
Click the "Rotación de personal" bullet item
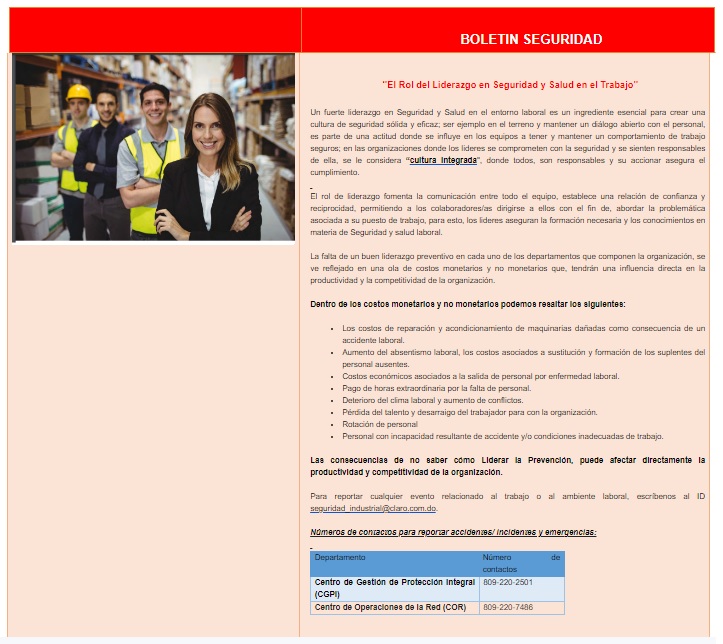coord(380,424)
